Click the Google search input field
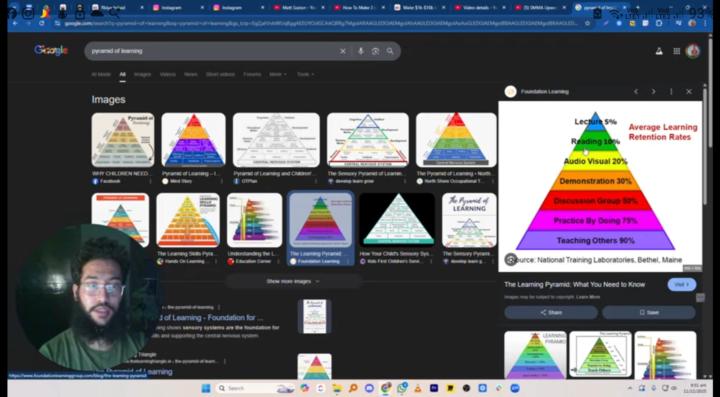The height and width of the screenshot is (397, 720). pyautogui.click(x=214, y=51)
